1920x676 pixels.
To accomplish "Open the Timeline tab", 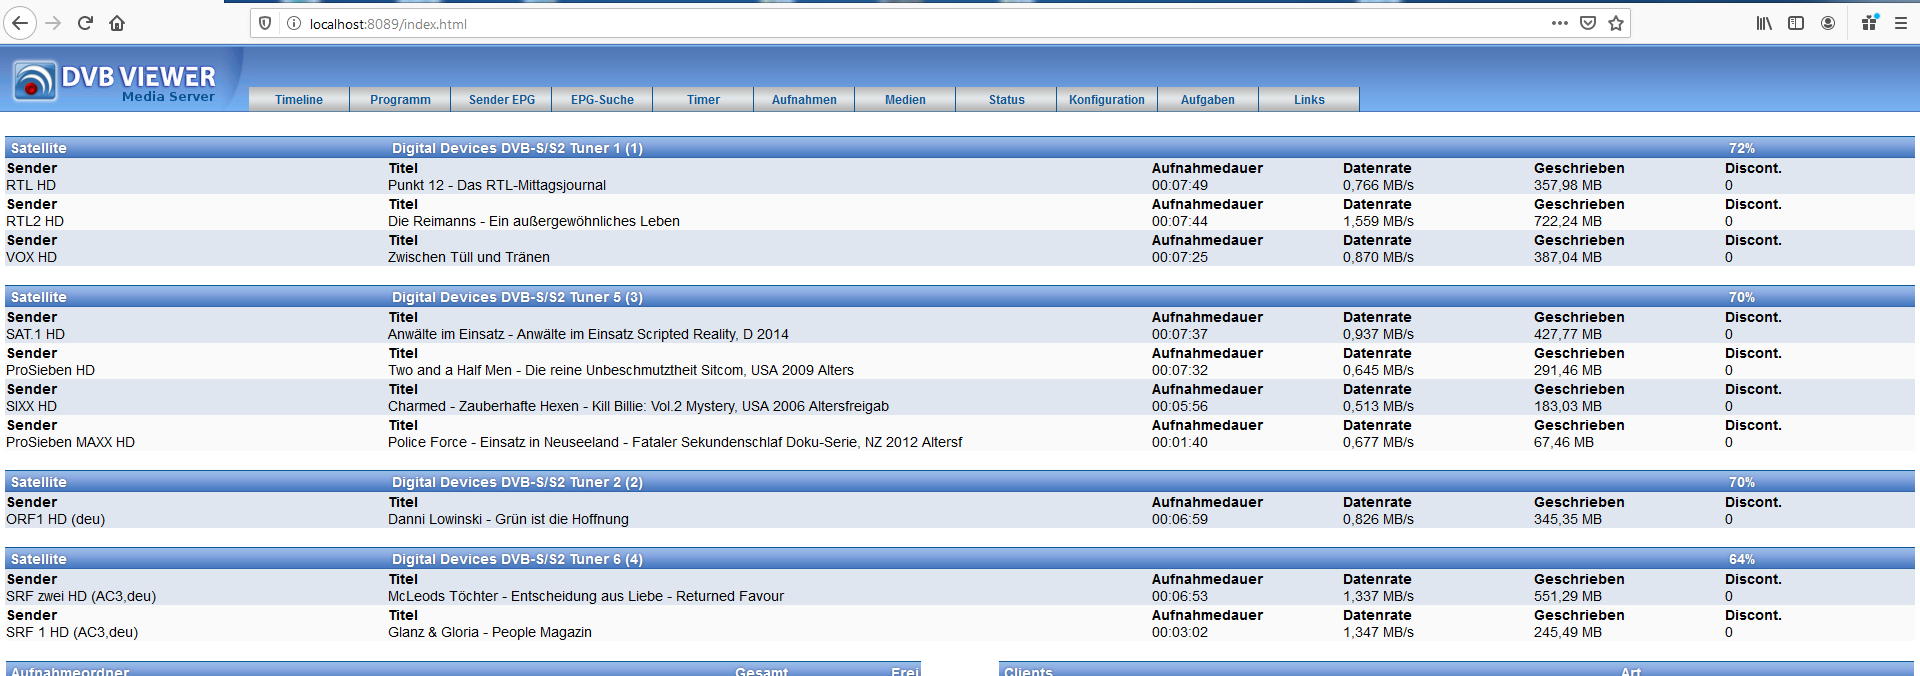I will pos(299,99).
